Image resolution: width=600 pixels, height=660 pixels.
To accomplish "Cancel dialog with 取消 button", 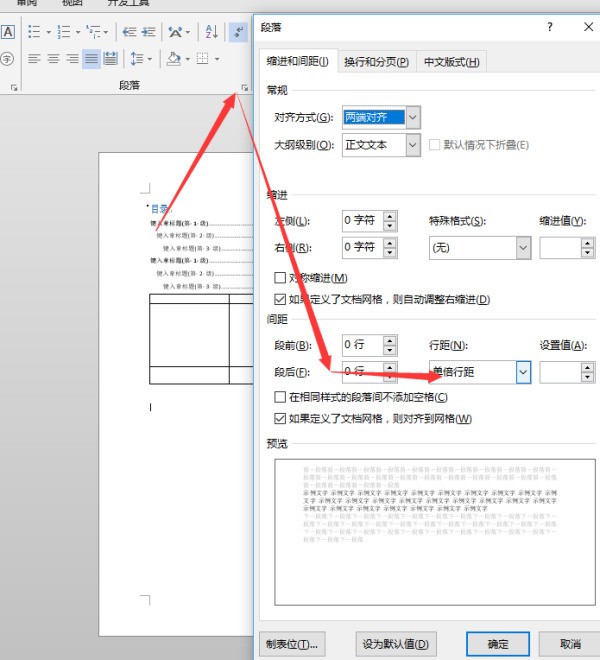I will click(x=570, y=644).
